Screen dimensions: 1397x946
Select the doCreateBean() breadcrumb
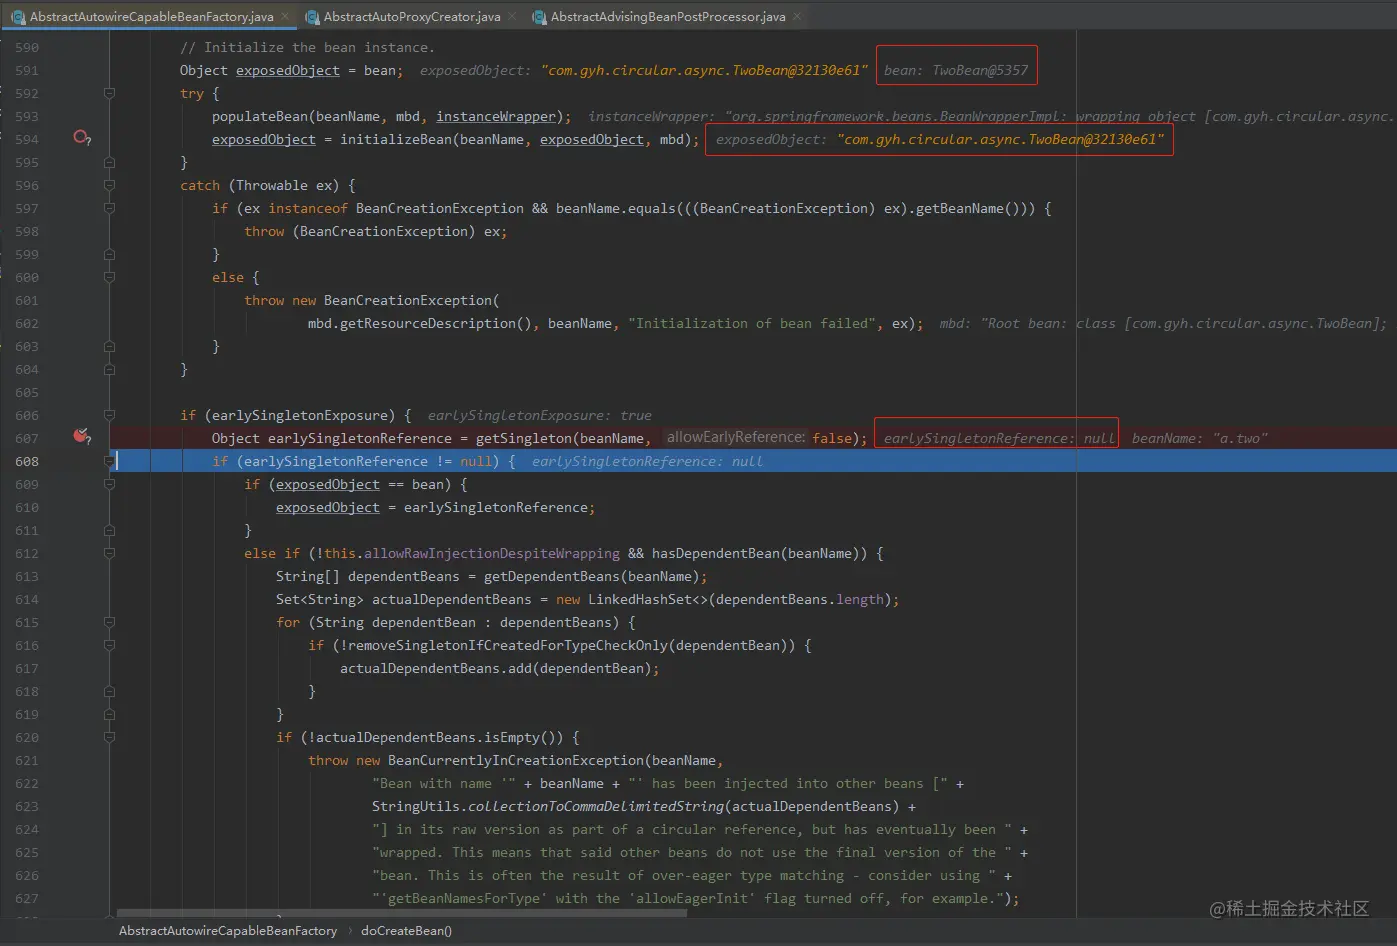(x=406, y=931)
